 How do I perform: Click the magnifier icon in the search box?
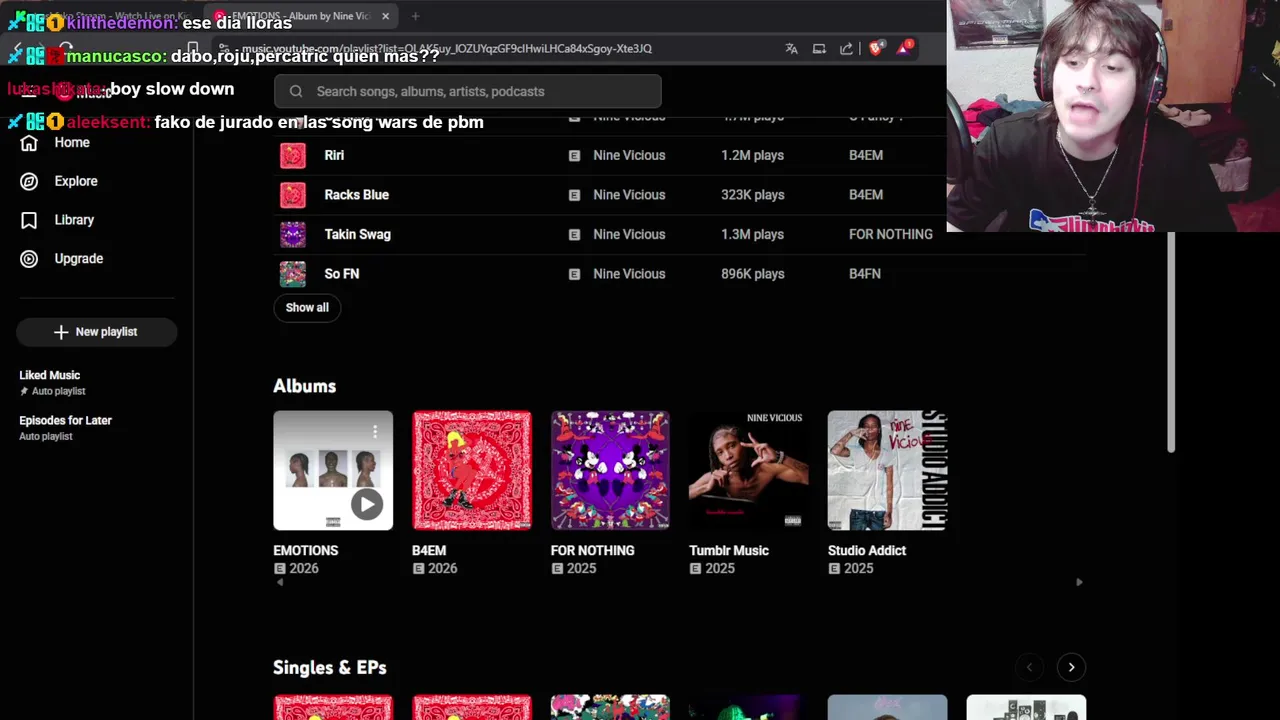(x=296, y=91)
